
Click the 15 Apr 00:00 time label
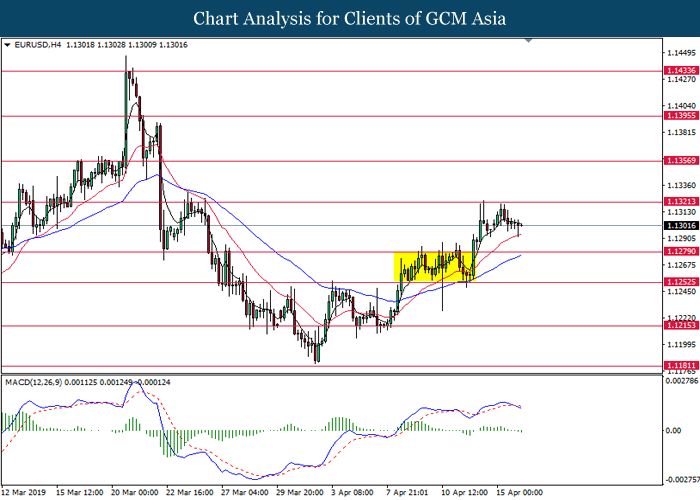[520, 492]
